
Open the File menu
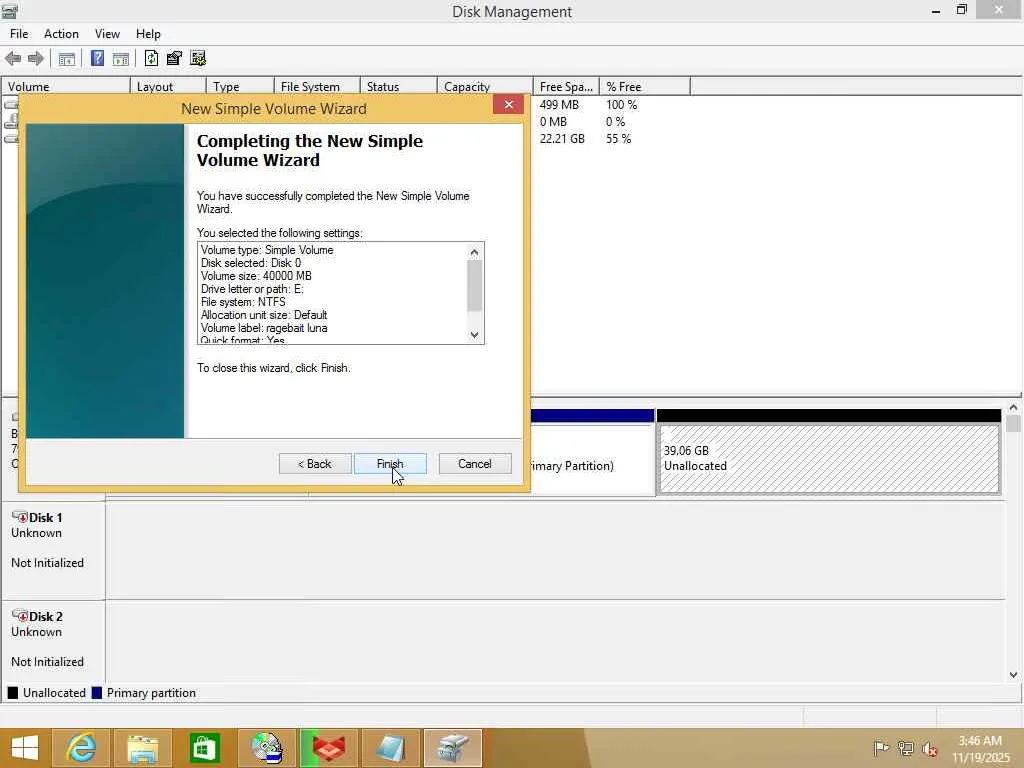click(x=19, y=34)
